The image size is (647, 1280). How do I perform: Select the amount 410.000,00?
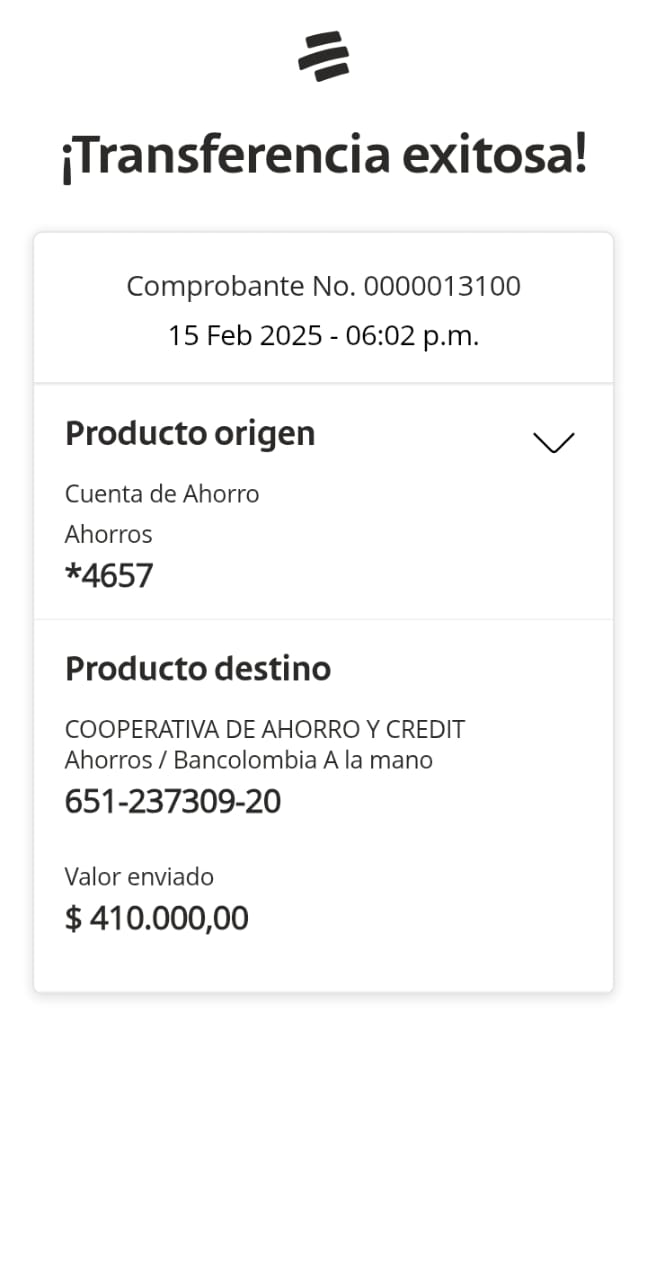coord(169,918)
